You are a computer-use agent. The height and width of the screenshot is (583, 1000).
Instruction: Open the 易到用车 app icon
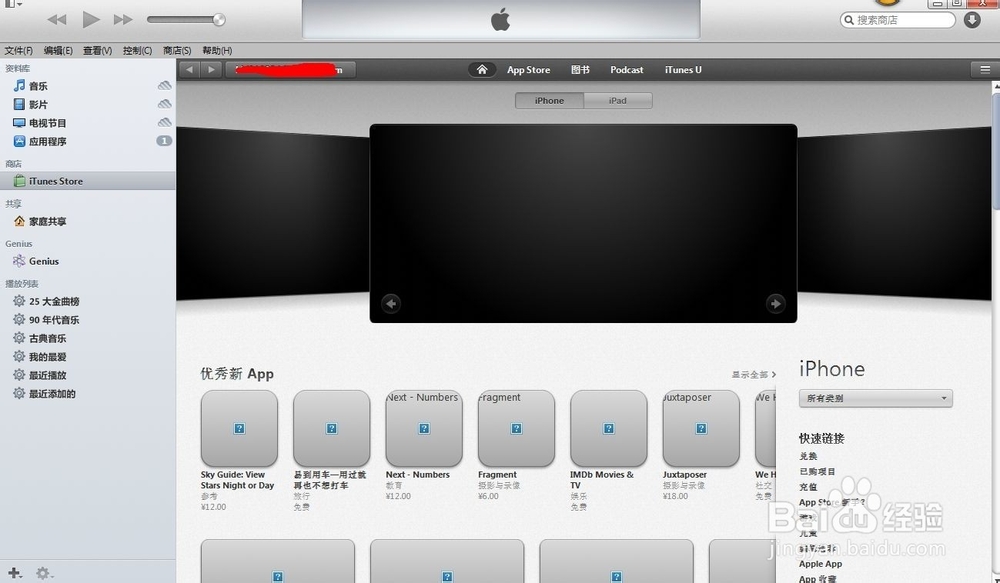(x=332, y=428)
